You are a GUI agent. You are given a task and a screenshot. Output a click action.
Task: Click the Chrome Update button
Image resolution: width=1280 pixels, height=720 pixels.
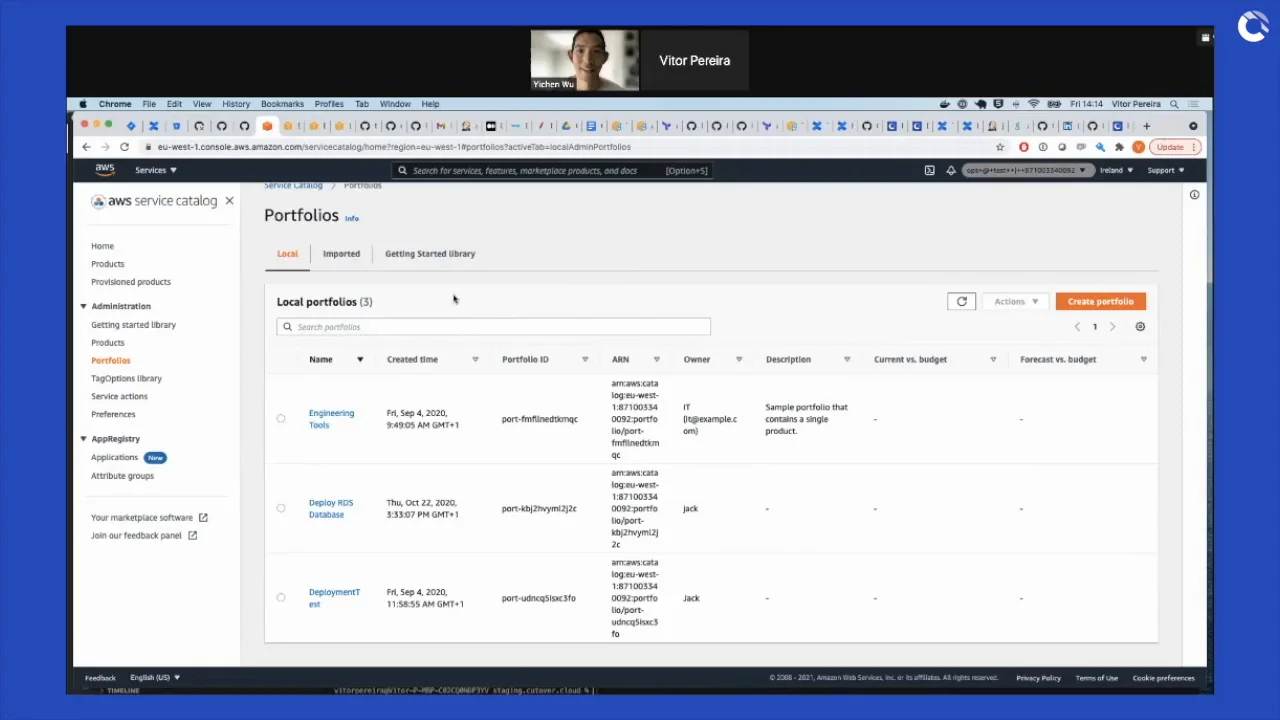(1173, 147)
